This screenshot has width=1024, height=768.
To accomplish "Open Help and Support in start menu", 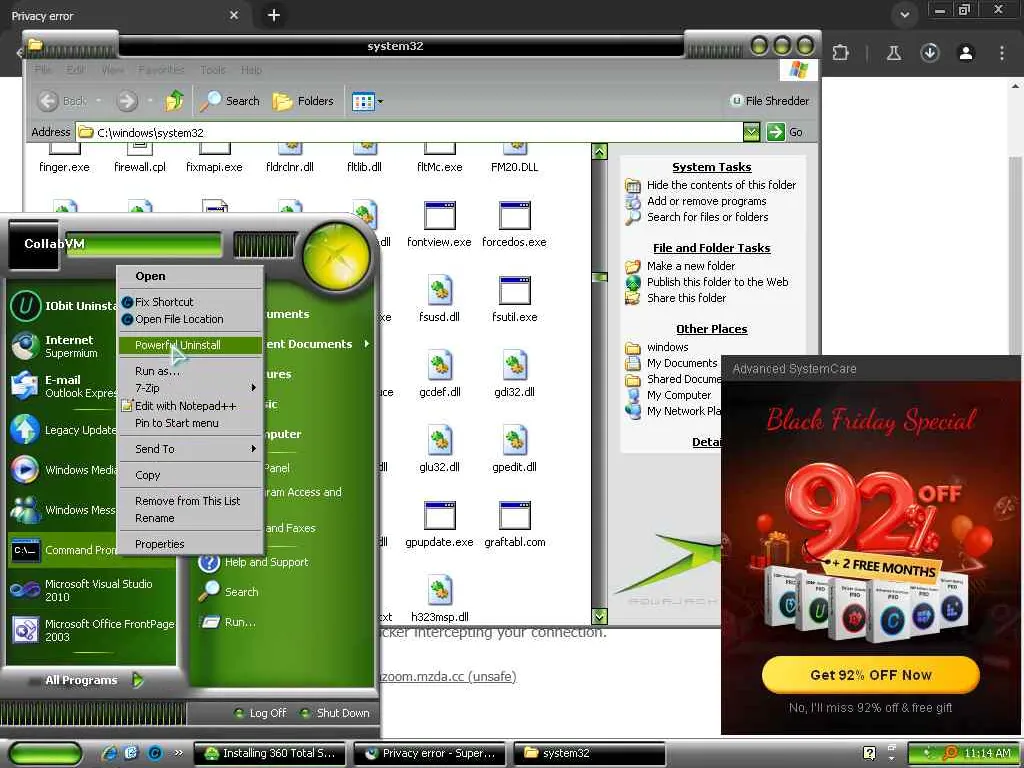I will click(255, 562).
